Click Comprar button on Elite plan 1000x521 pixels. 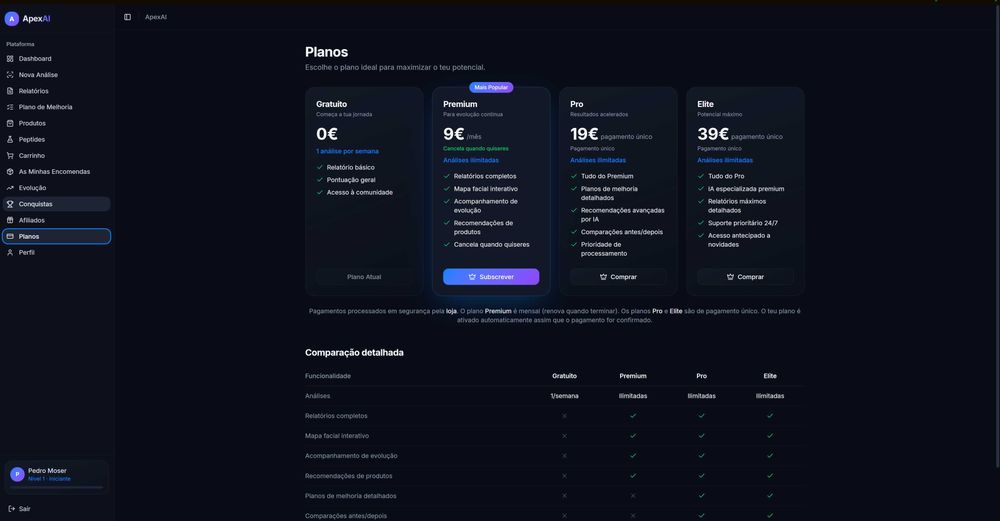pyautogui.click(x=745, y=277)
